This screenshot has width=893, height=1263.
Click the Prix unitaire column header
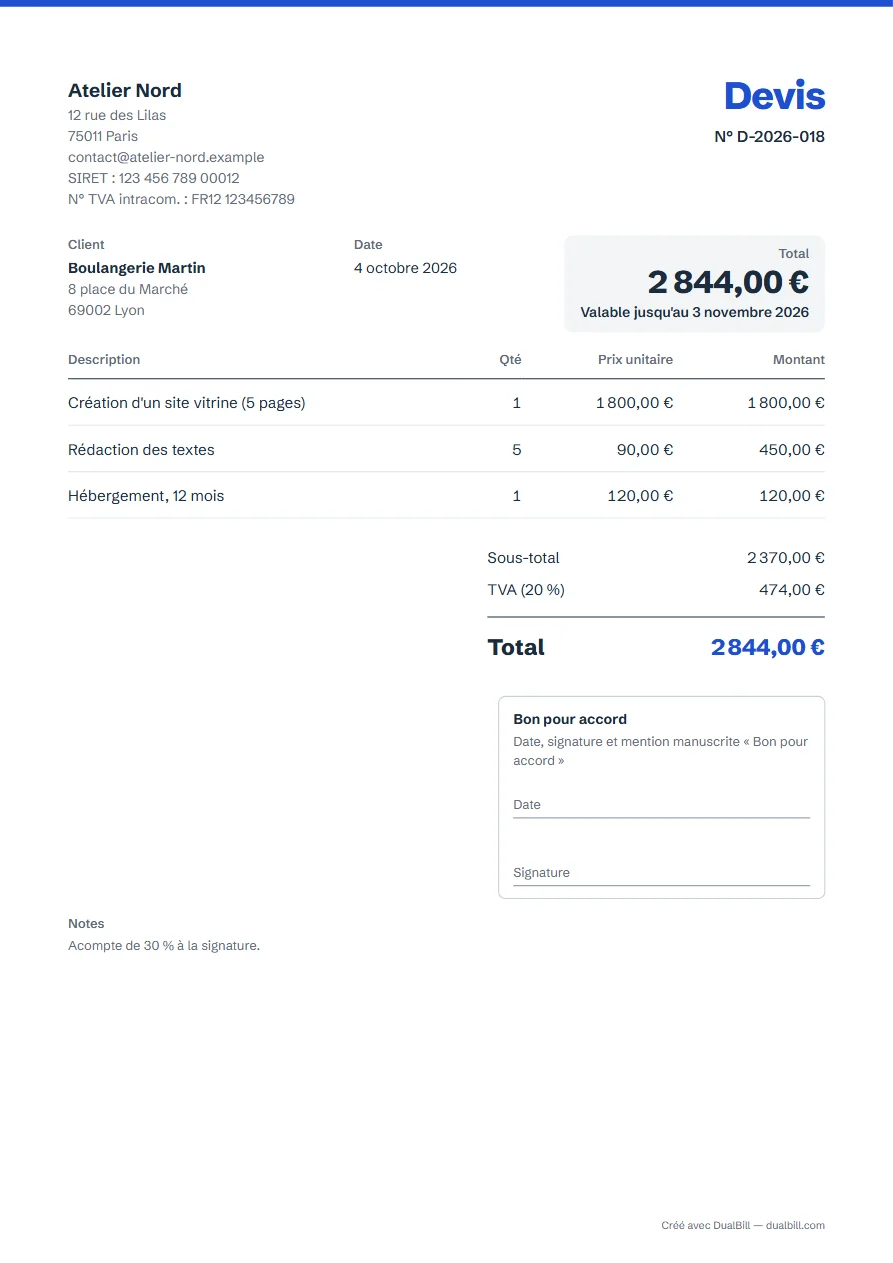(635, 359)
